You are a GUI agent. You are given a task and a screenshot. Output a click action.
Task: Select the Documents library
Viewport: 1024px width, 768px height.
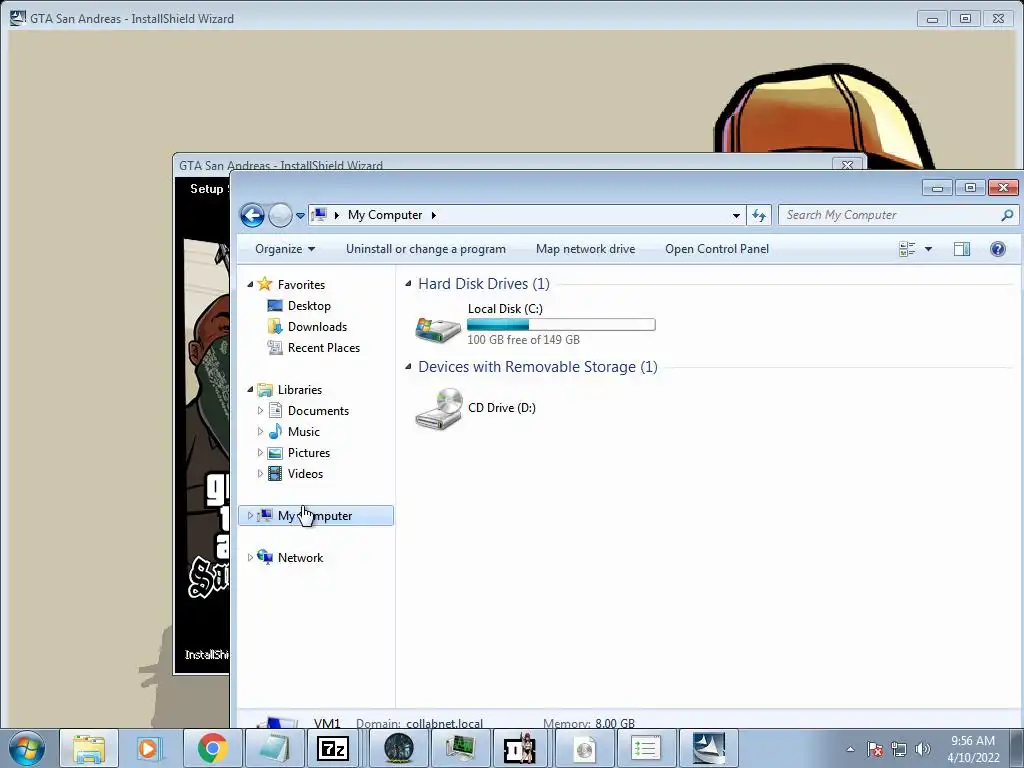318,411
